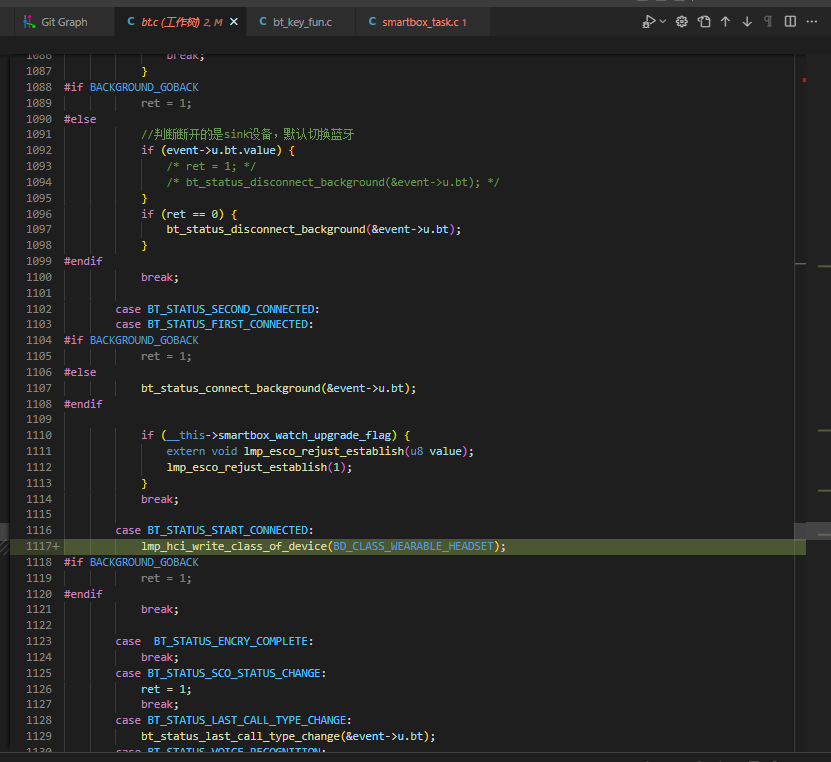The height and width of the screenshot is (762, 831).
Task: Click the Chinese comment on line 1091
Action: (247, 135)
